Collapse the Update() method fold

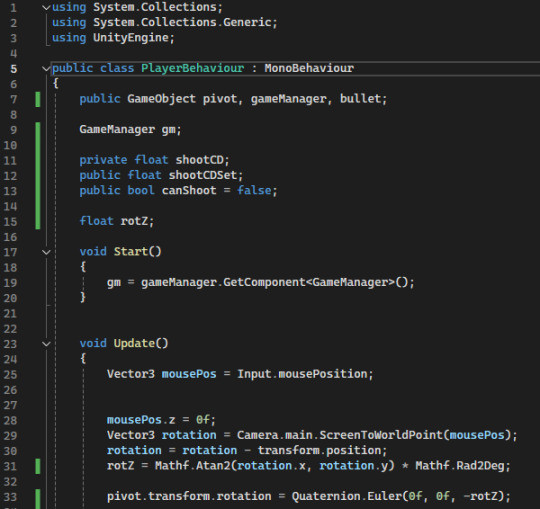coord(46,344)
